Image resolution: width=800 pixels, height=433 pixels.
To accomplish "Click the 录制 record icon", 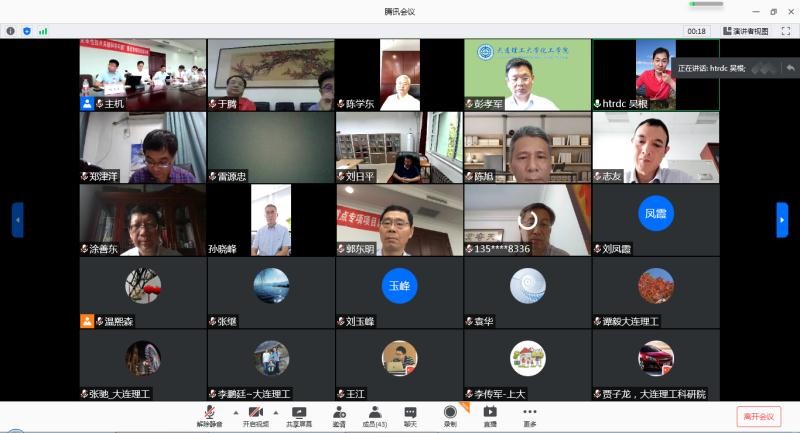I will (x=450, y=414).
